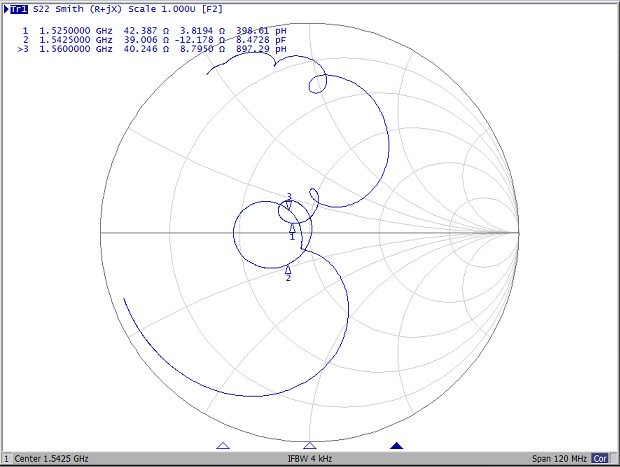Image resolution: width=620 pixels, height=467 pixels.
Task: Click the S22 measurement parameter label
Action: coord(44,9)
